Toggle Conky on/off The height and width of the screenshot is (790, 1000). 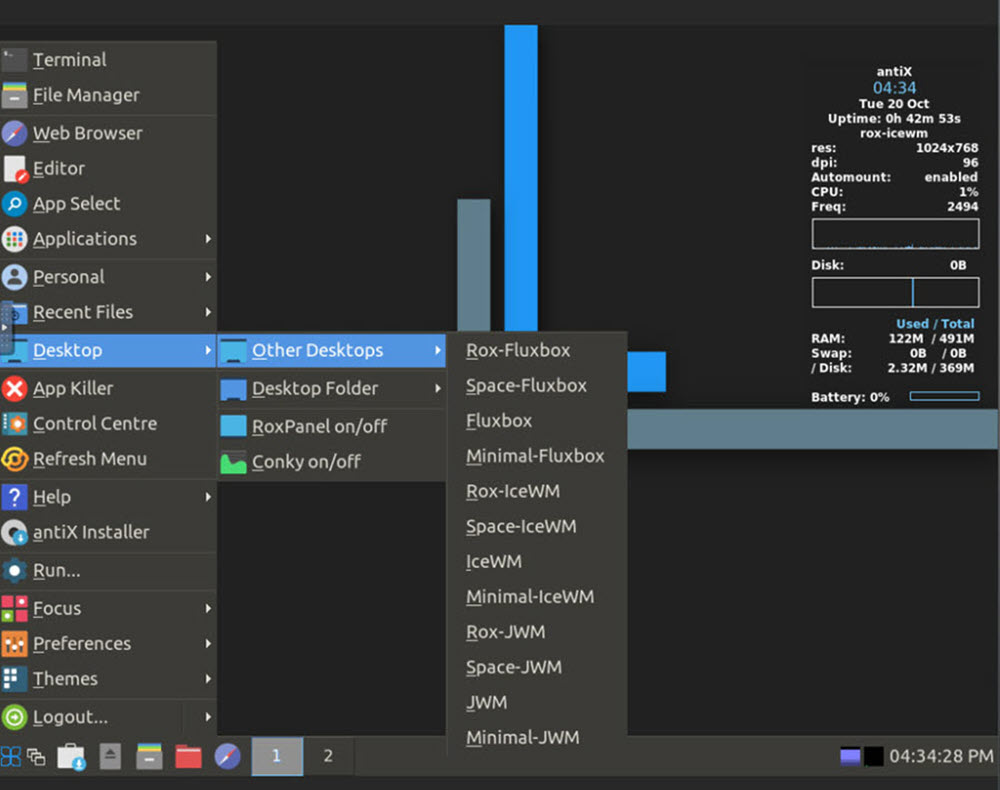click(306, 461)
